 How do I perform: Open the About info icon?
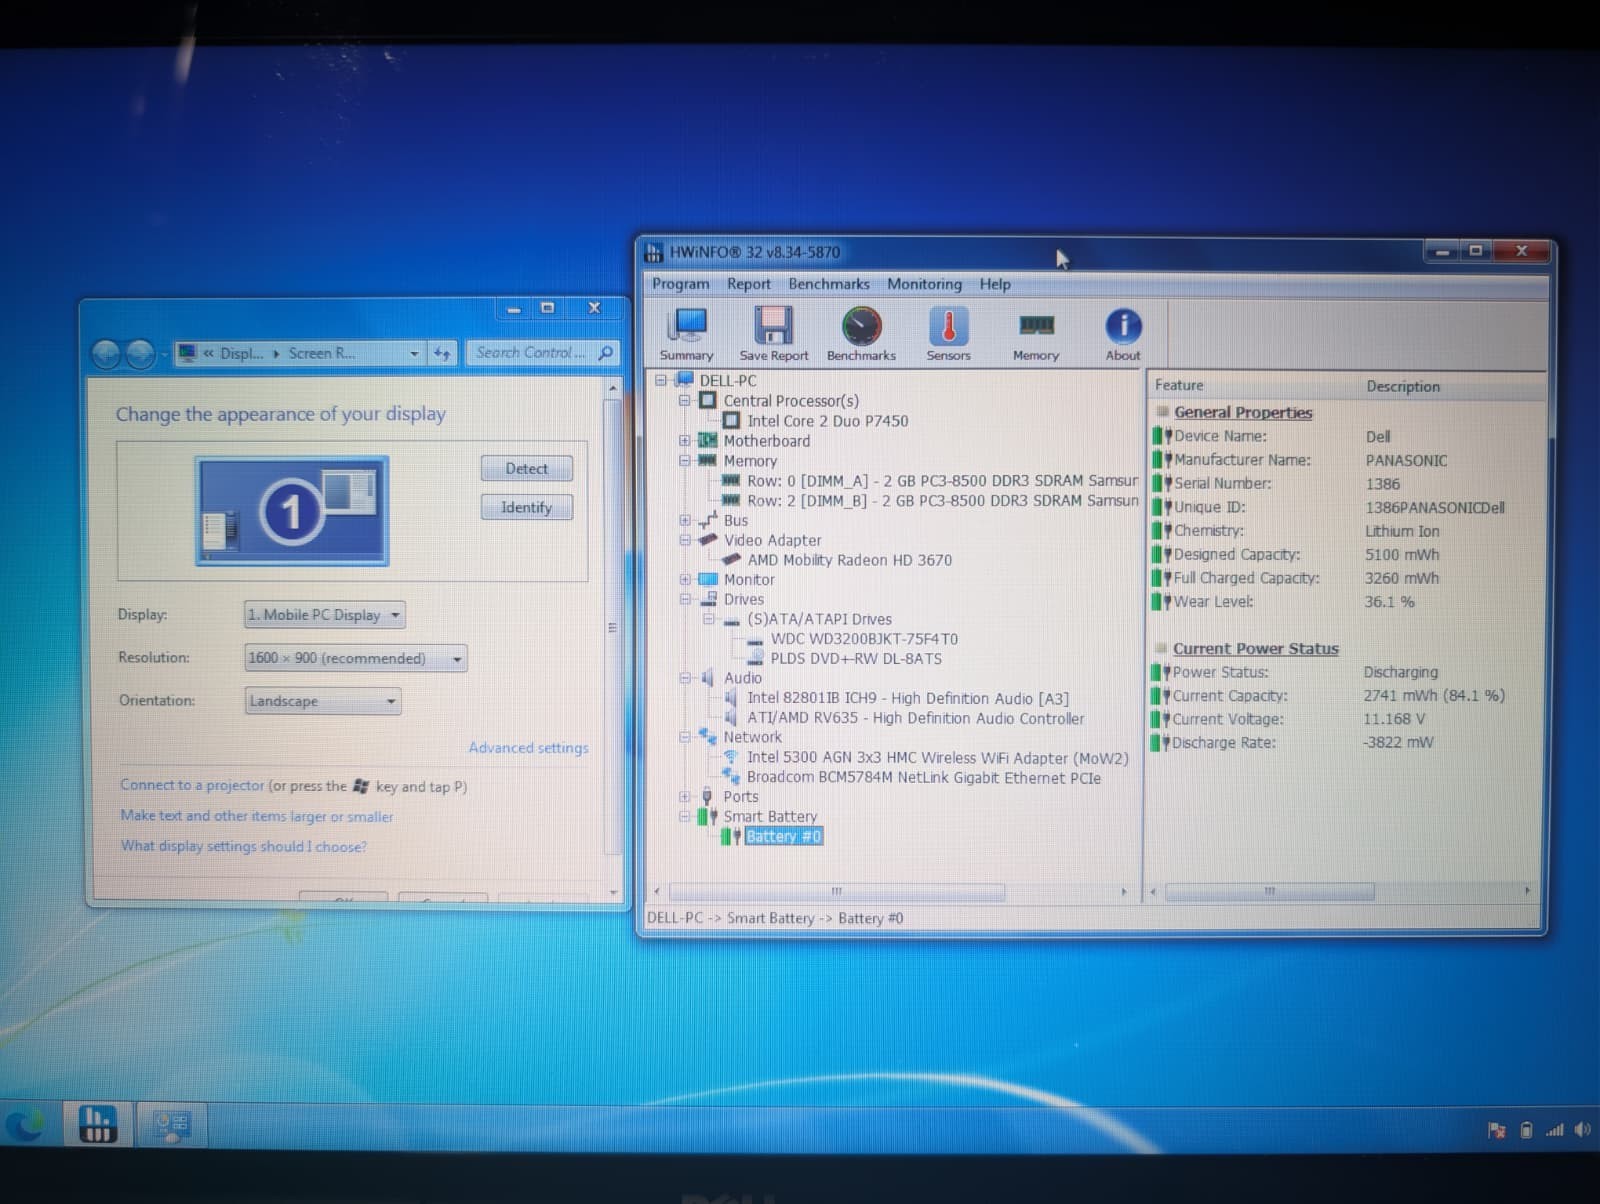click(x=1123, y=334)
